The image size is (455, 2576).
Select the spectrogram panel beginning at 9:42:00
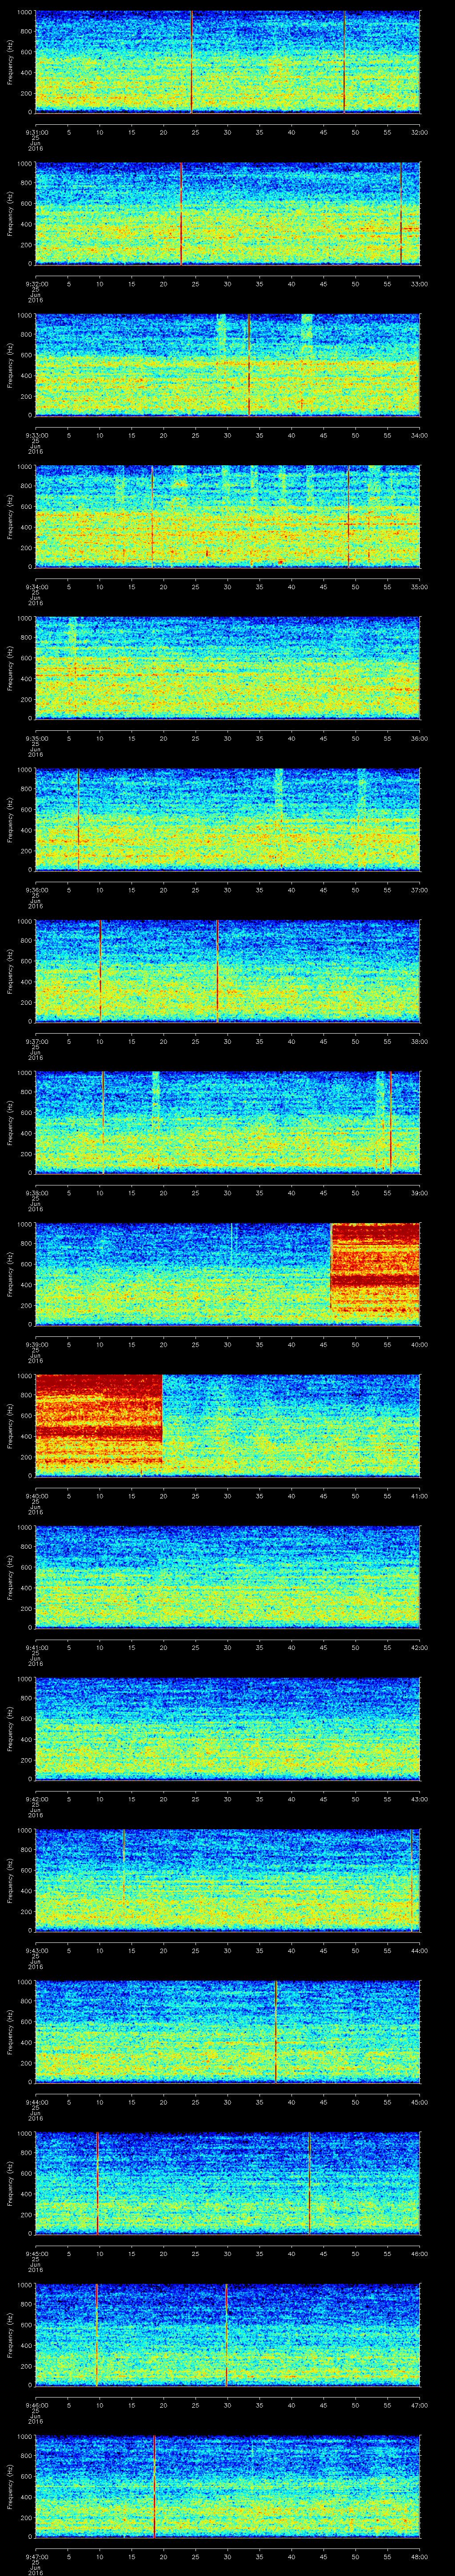pos(227,1728)
